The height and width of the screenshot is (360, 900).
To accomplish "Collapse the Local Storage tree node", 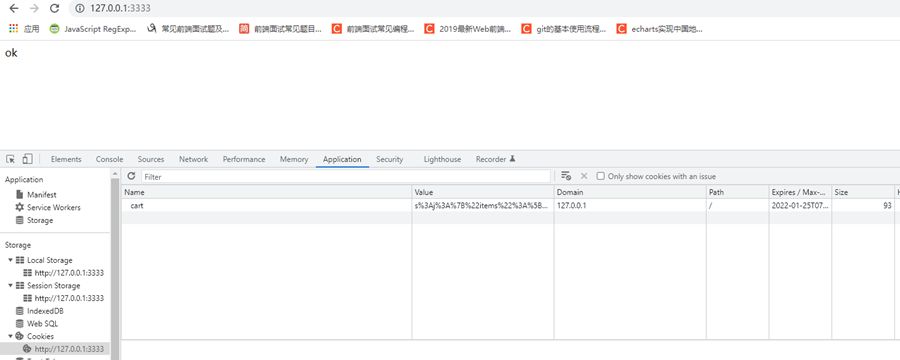I will (x=10, y=260).
